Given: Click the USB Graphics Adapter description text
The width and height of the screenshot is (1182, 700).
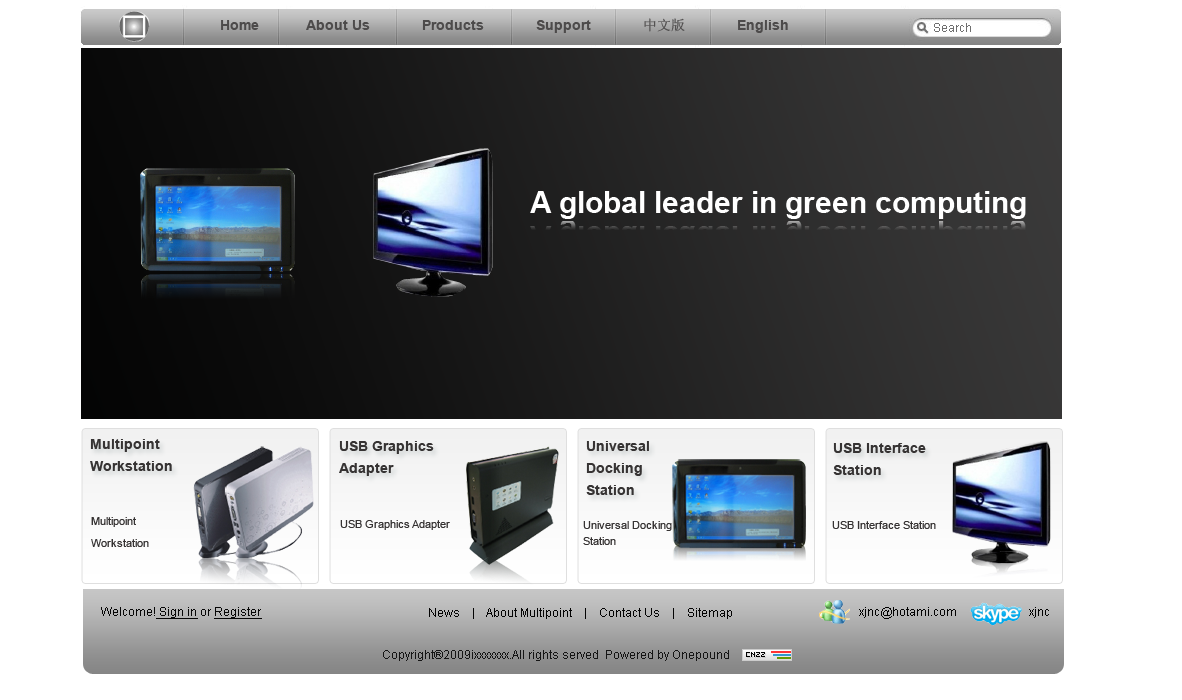Looking at the screenshot, I should pyautogui.click(x=394, y=524).
